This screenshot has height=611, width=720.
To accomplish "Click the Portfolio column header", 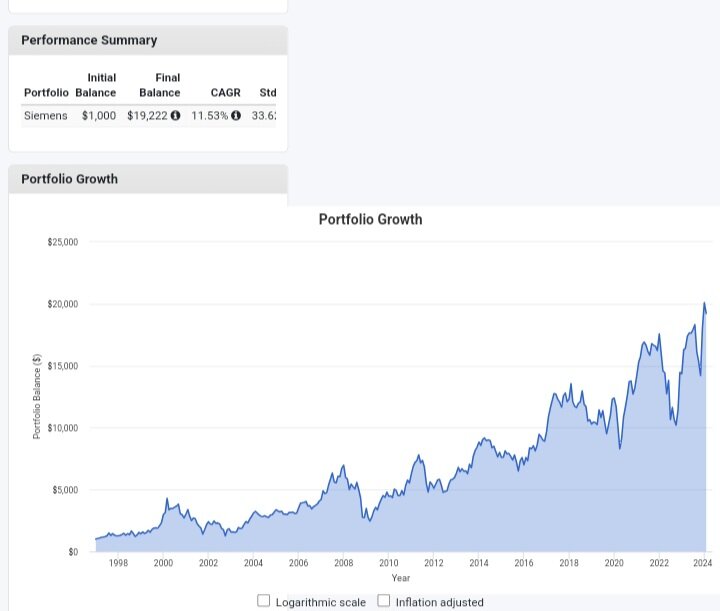I will click(x=46, y=92).
